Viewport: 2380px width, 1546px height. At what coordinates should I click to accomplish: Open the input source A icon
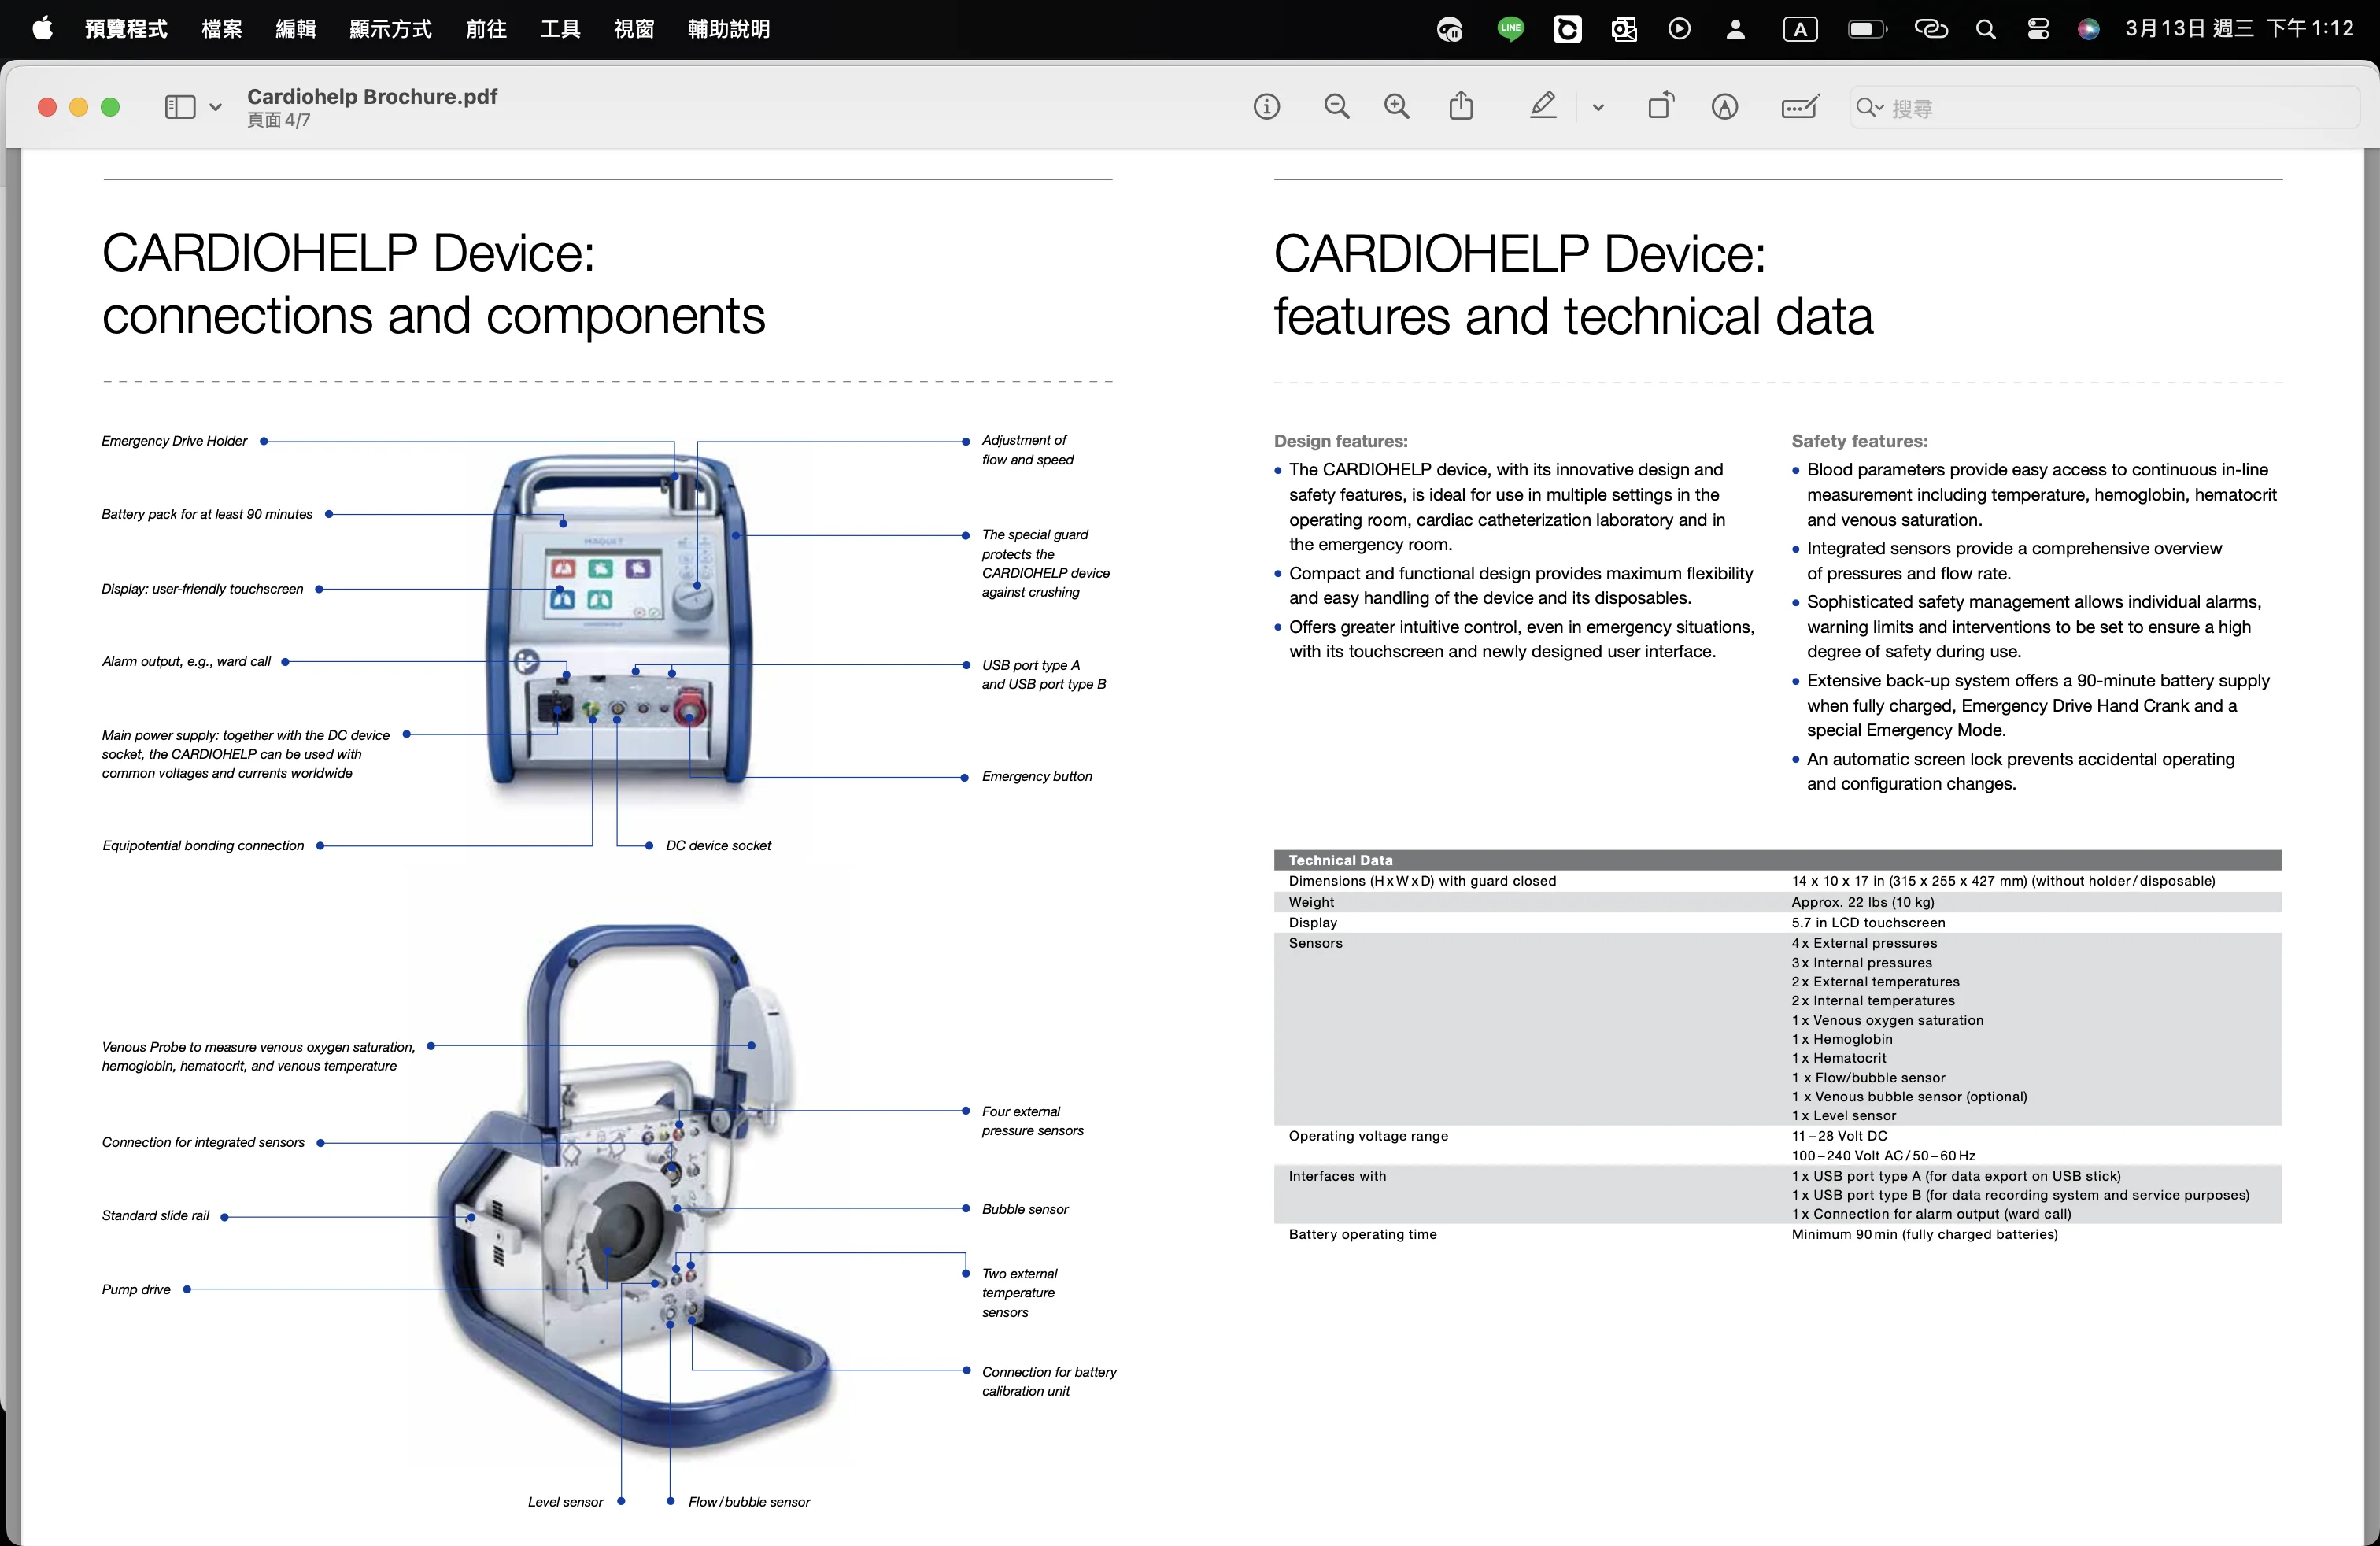click(1800, 29)
